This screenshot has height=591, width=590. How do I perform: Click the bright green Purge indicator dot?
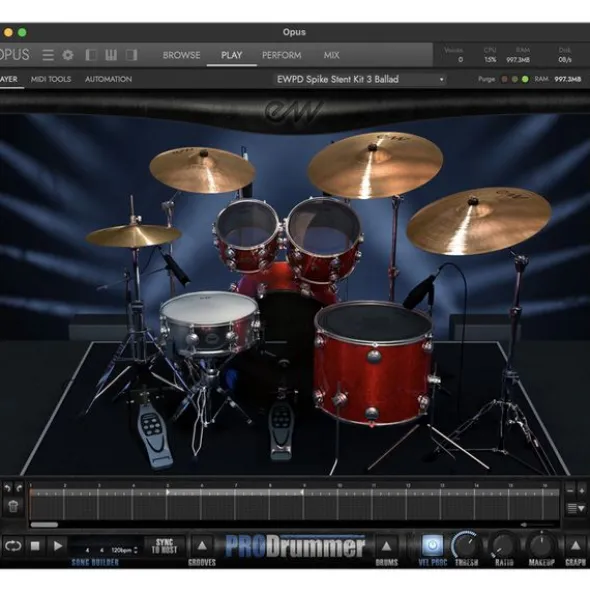[x=525, y=79]
